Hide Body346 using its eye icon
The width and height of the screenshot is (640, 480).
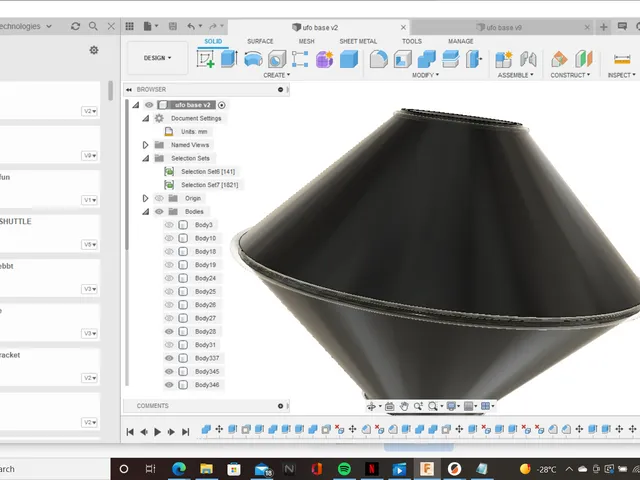point(169,385)
